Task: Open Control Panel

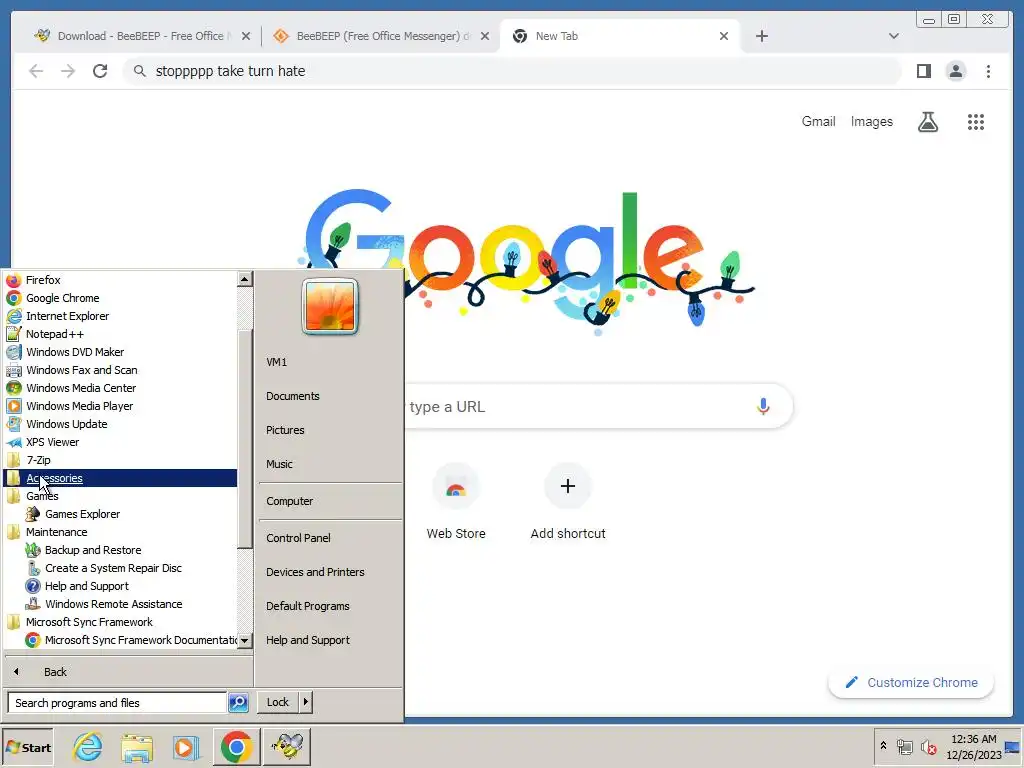Action: 298,538
